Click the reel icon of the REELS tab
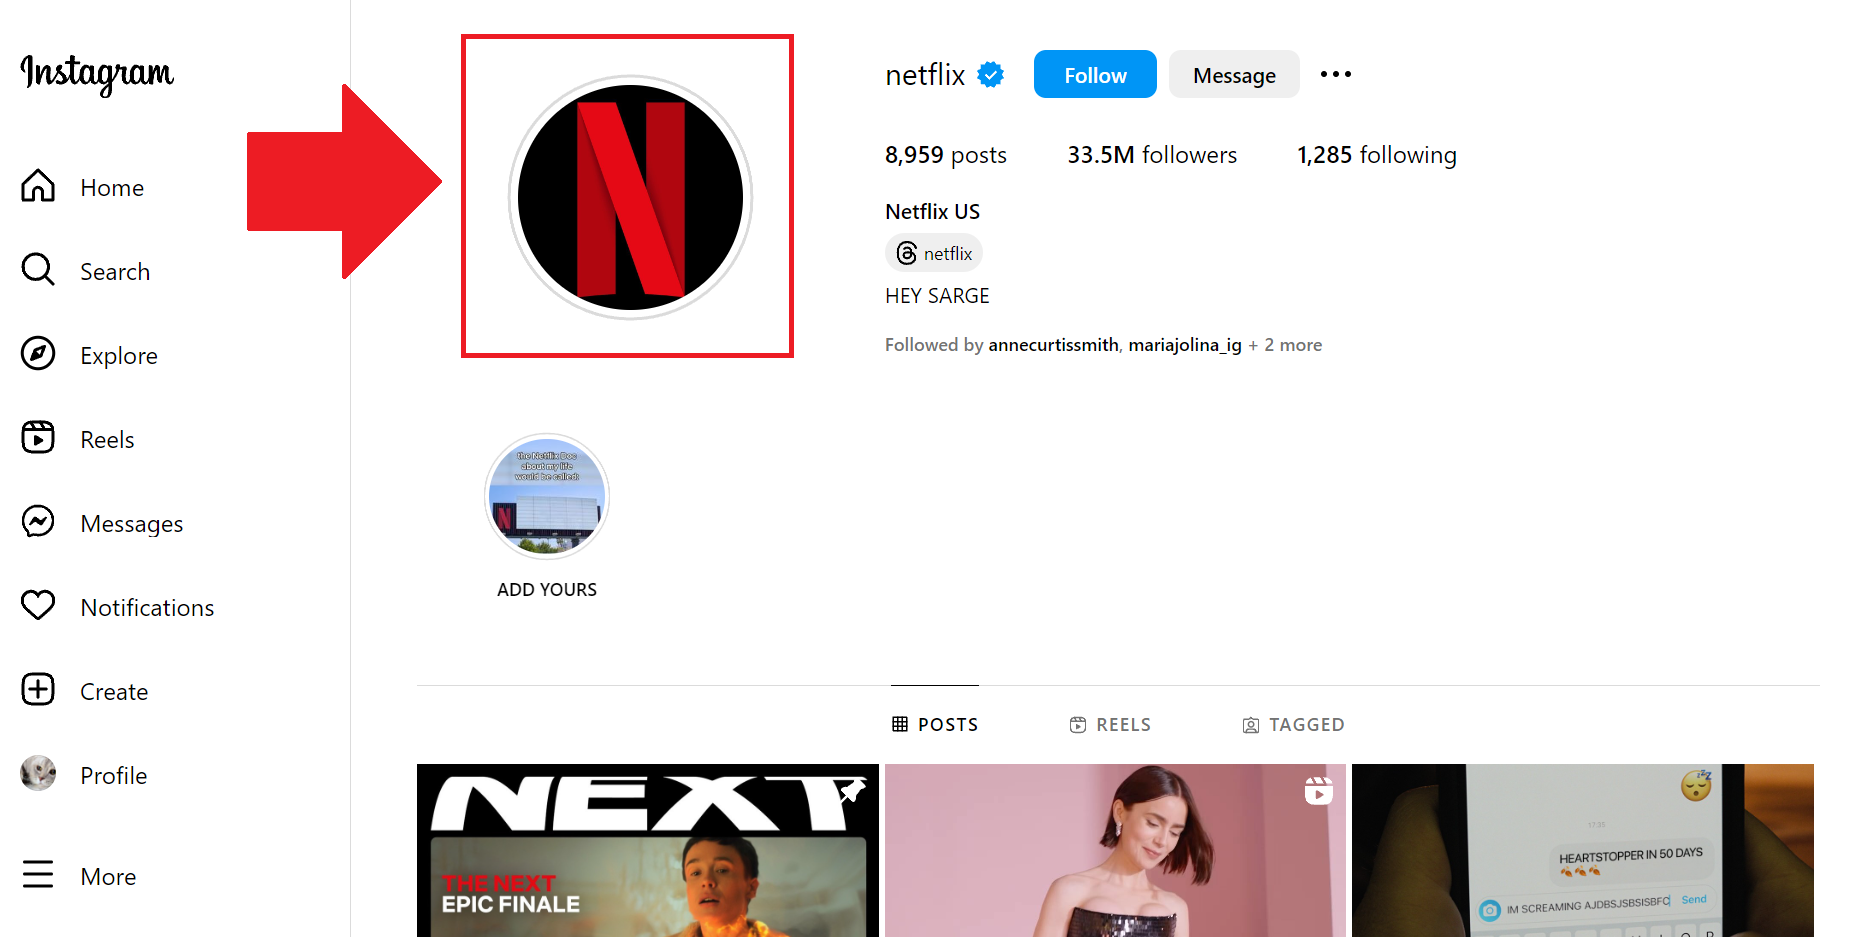 pyautogui.click(x=1078, y=725)
